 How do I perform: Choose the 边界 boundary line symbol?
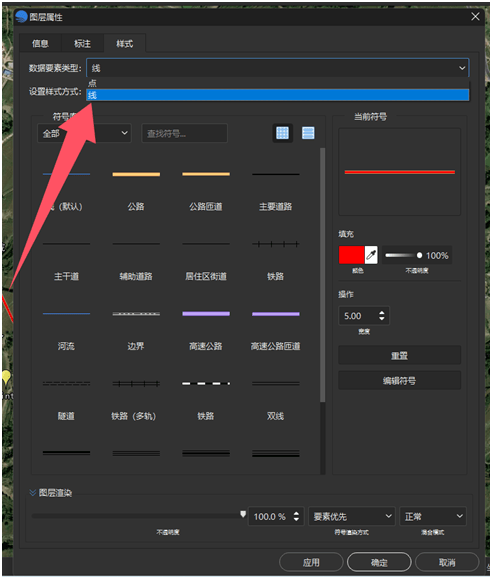(136, 329)
